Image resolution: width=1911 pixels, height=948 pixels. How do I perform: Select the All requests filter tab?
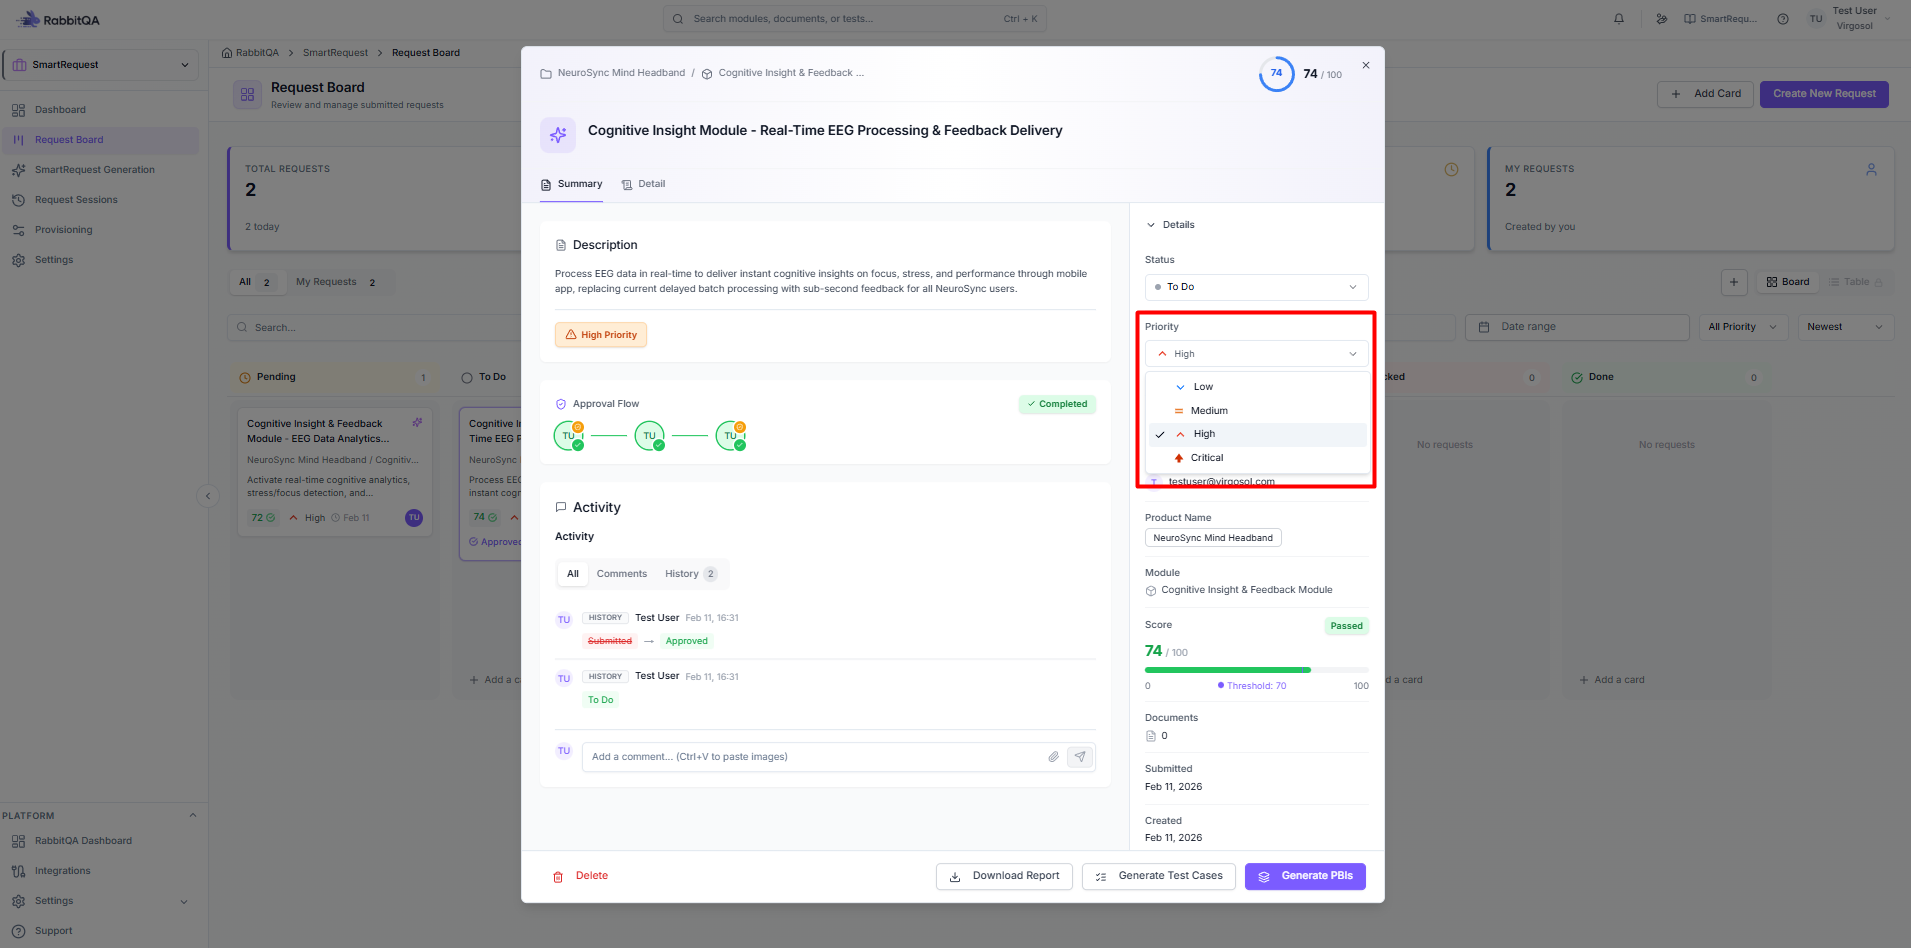click(255, 282)
